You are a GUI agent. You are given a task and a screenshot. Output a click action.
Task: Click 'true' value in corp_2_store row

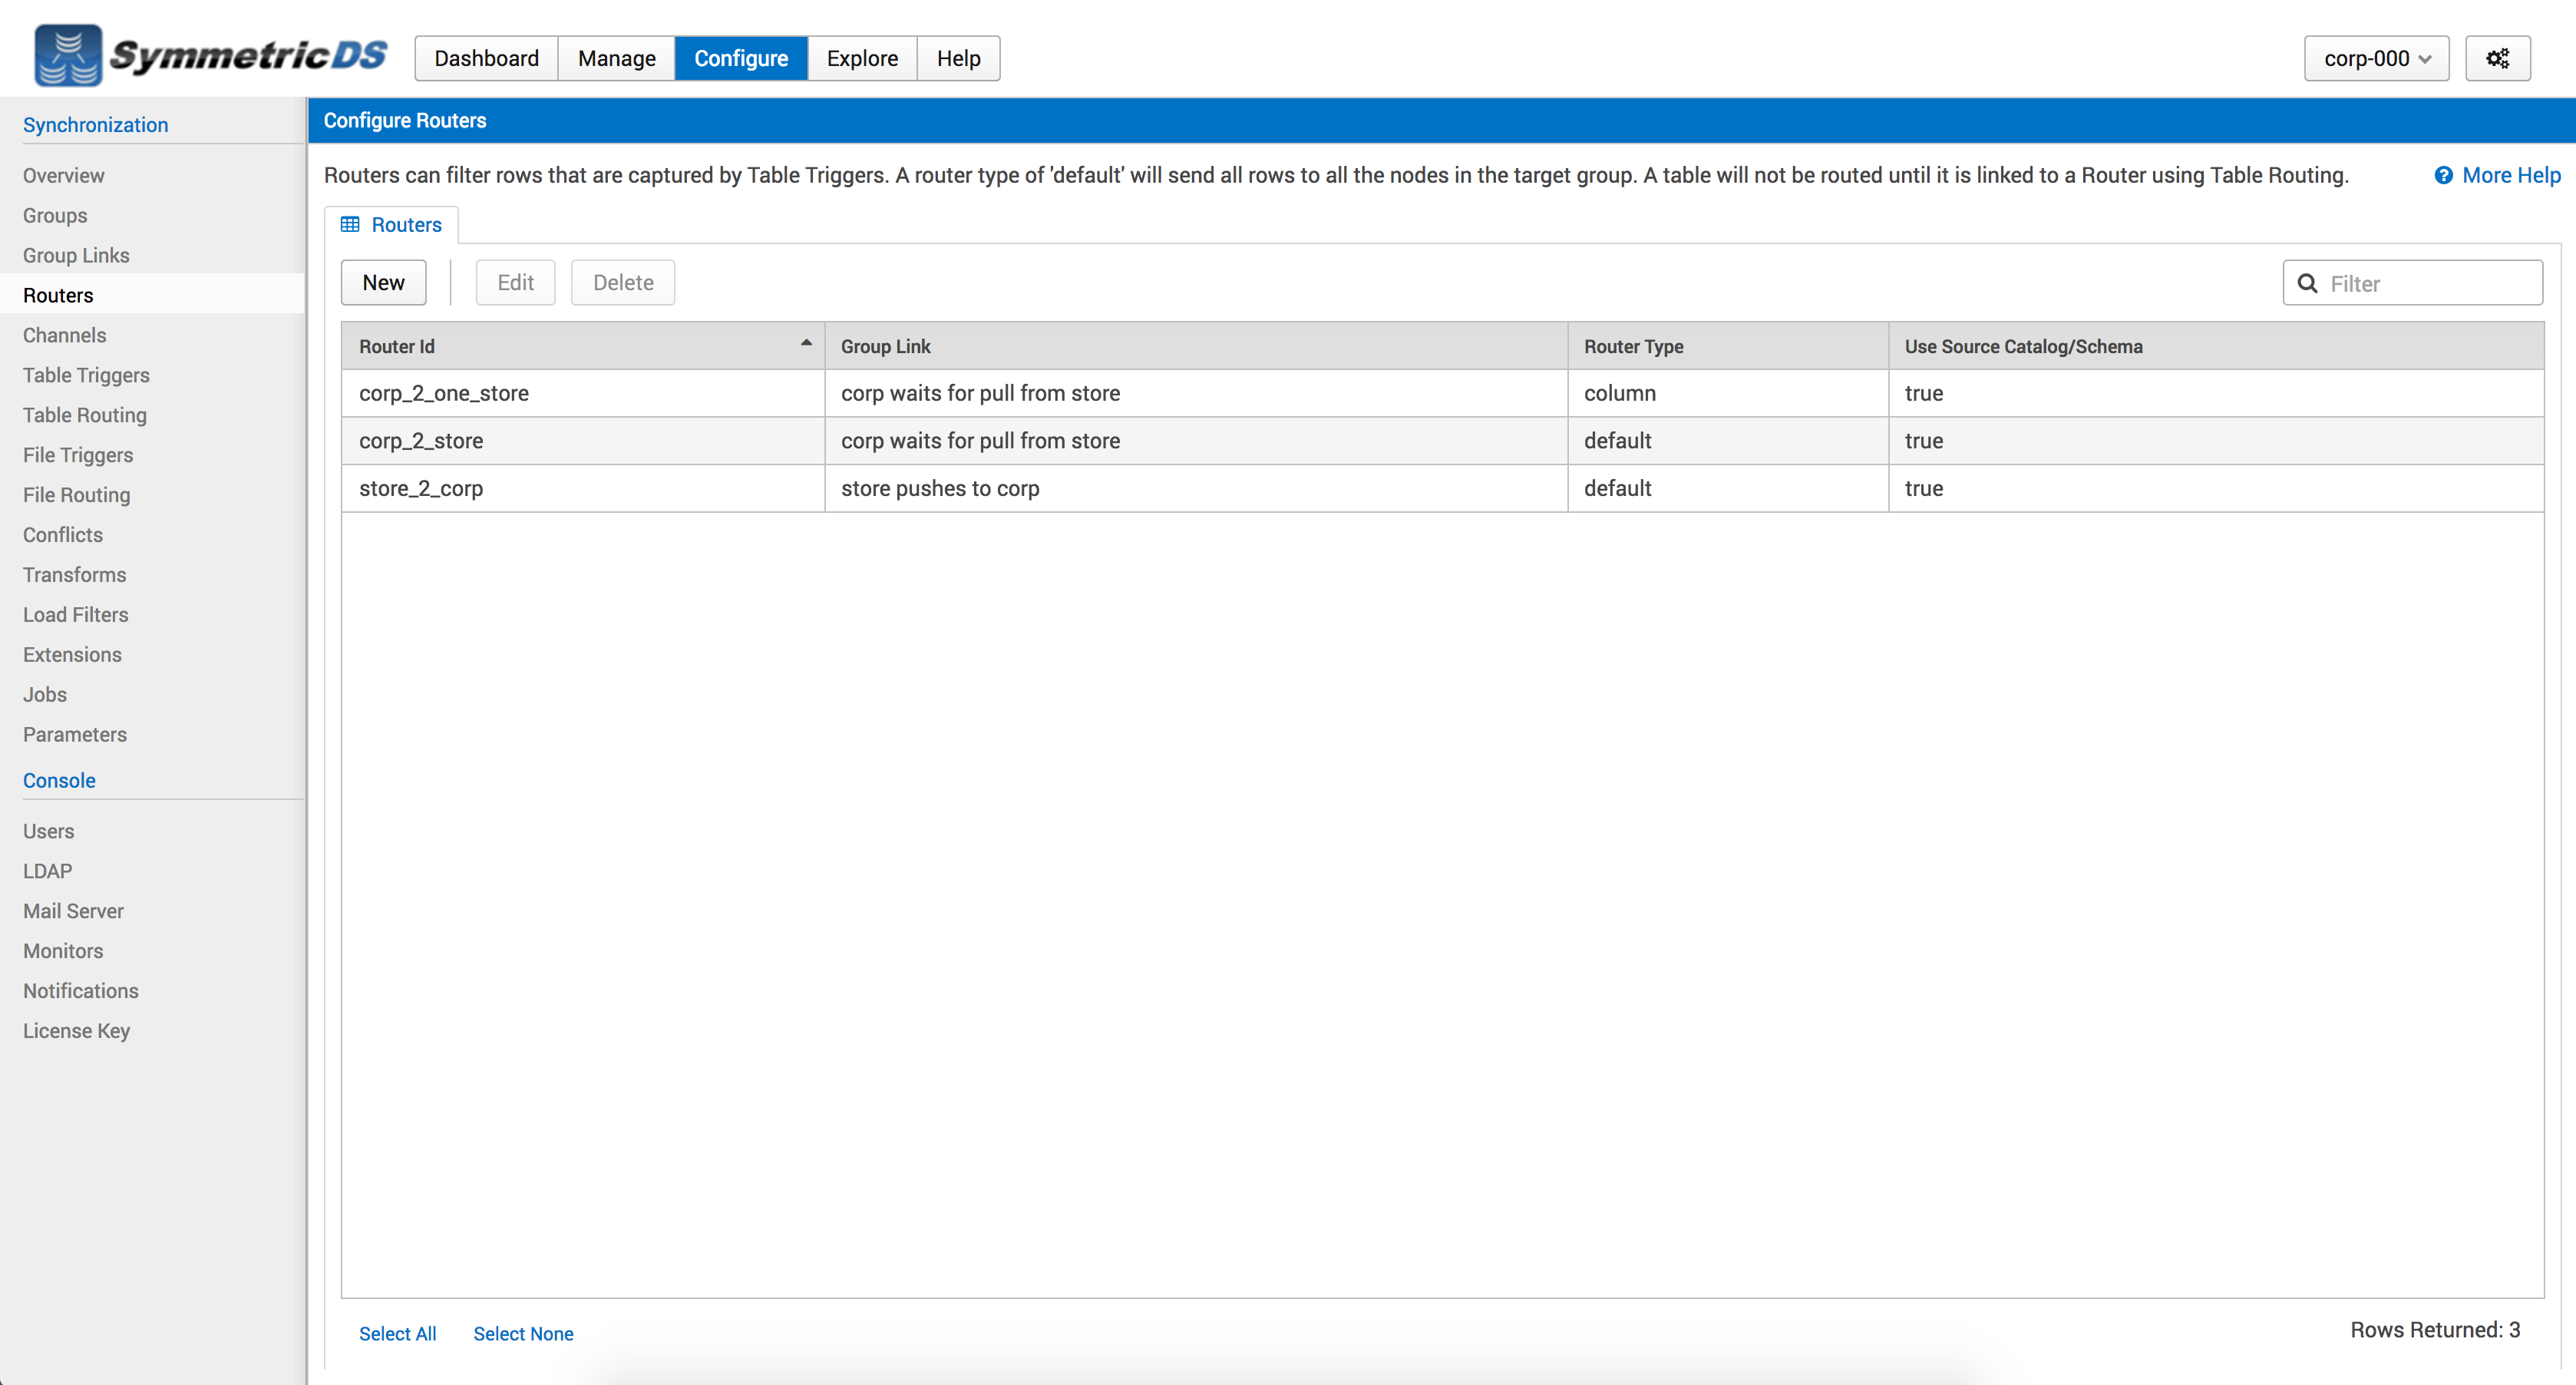(x=2216, y=441)
